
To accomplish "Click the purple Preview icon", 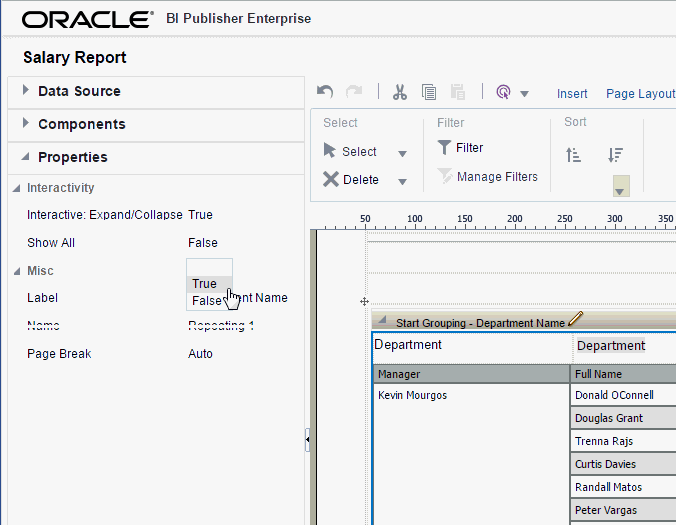I will (x=503, y=92).
